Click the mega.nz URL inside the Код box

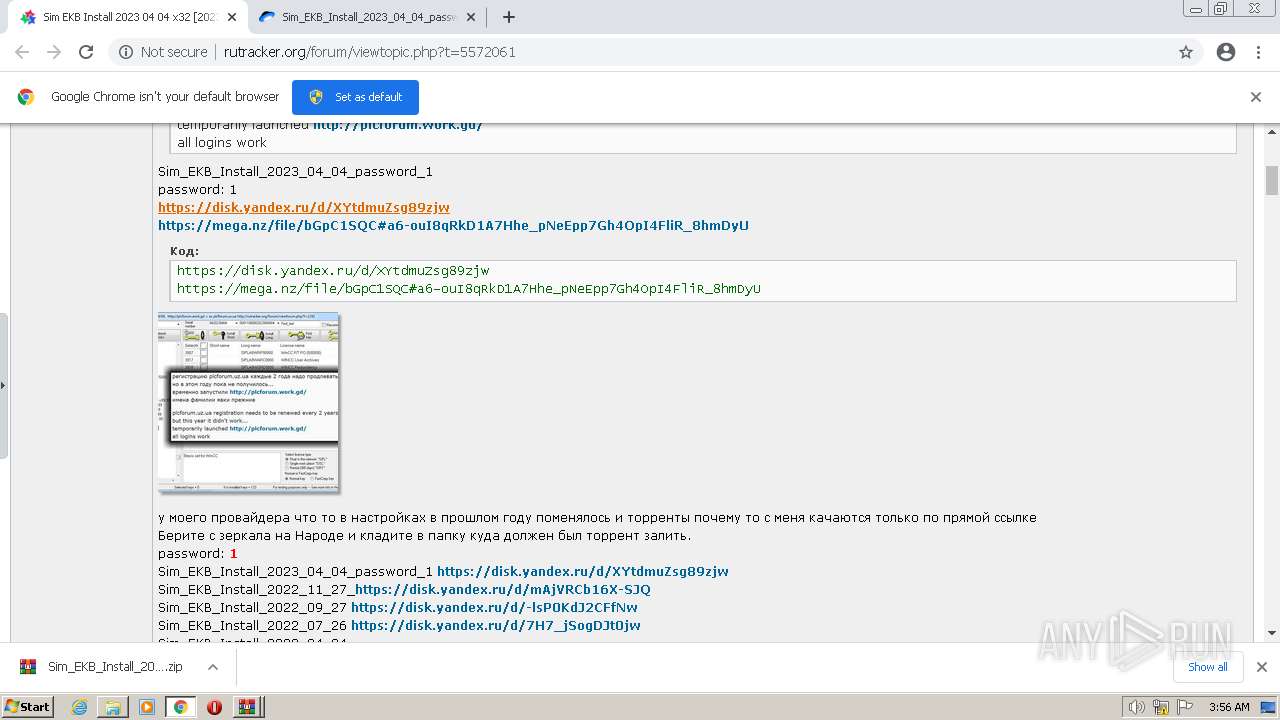click(x=469, y=289)
